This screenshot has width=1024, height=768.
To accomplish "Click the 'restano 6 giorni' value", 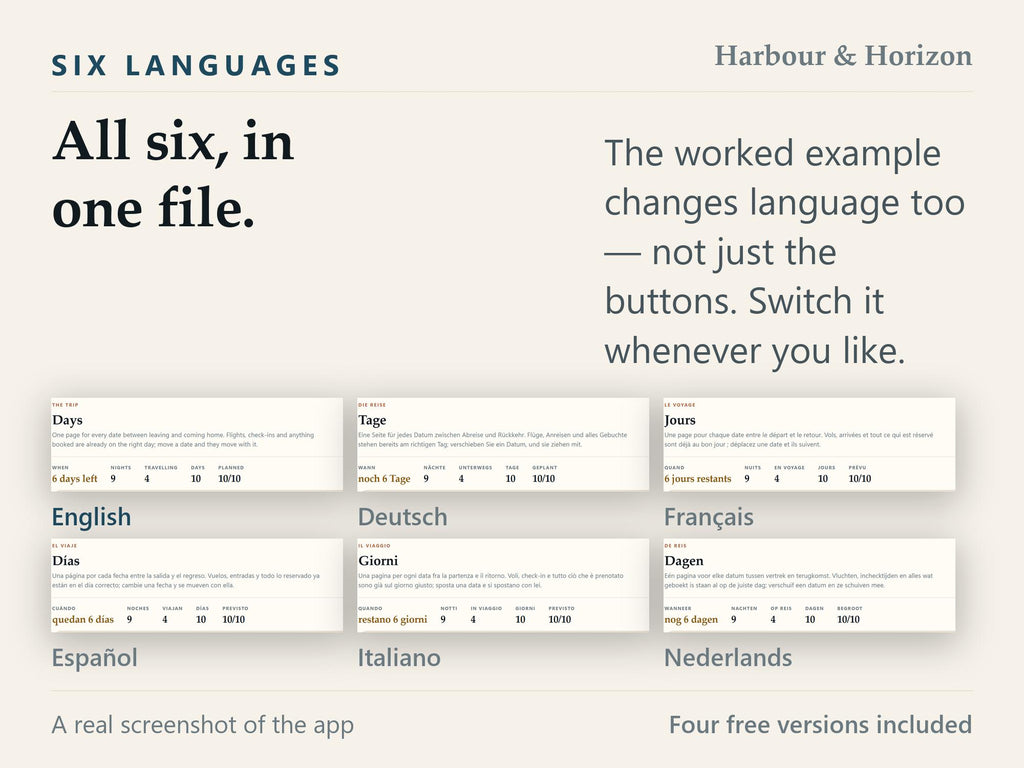I will [x=392, y=620].
